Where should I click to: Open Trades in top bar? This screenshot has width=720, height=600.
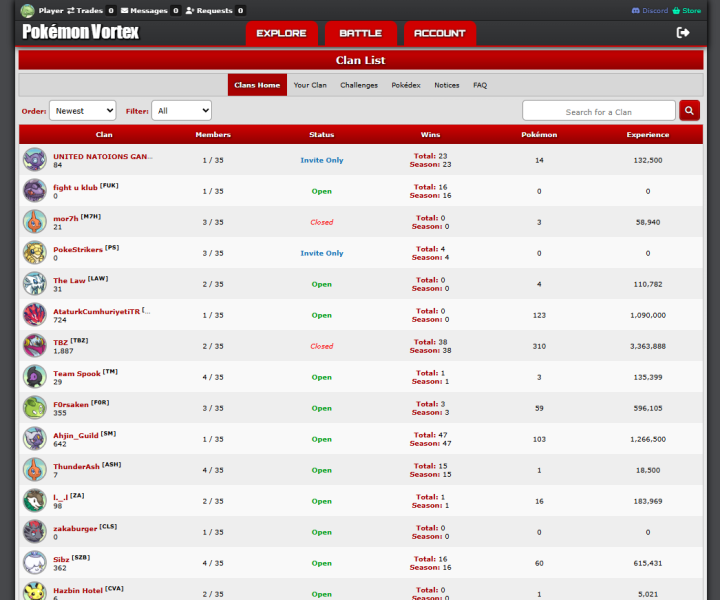[x=85, y=11]
